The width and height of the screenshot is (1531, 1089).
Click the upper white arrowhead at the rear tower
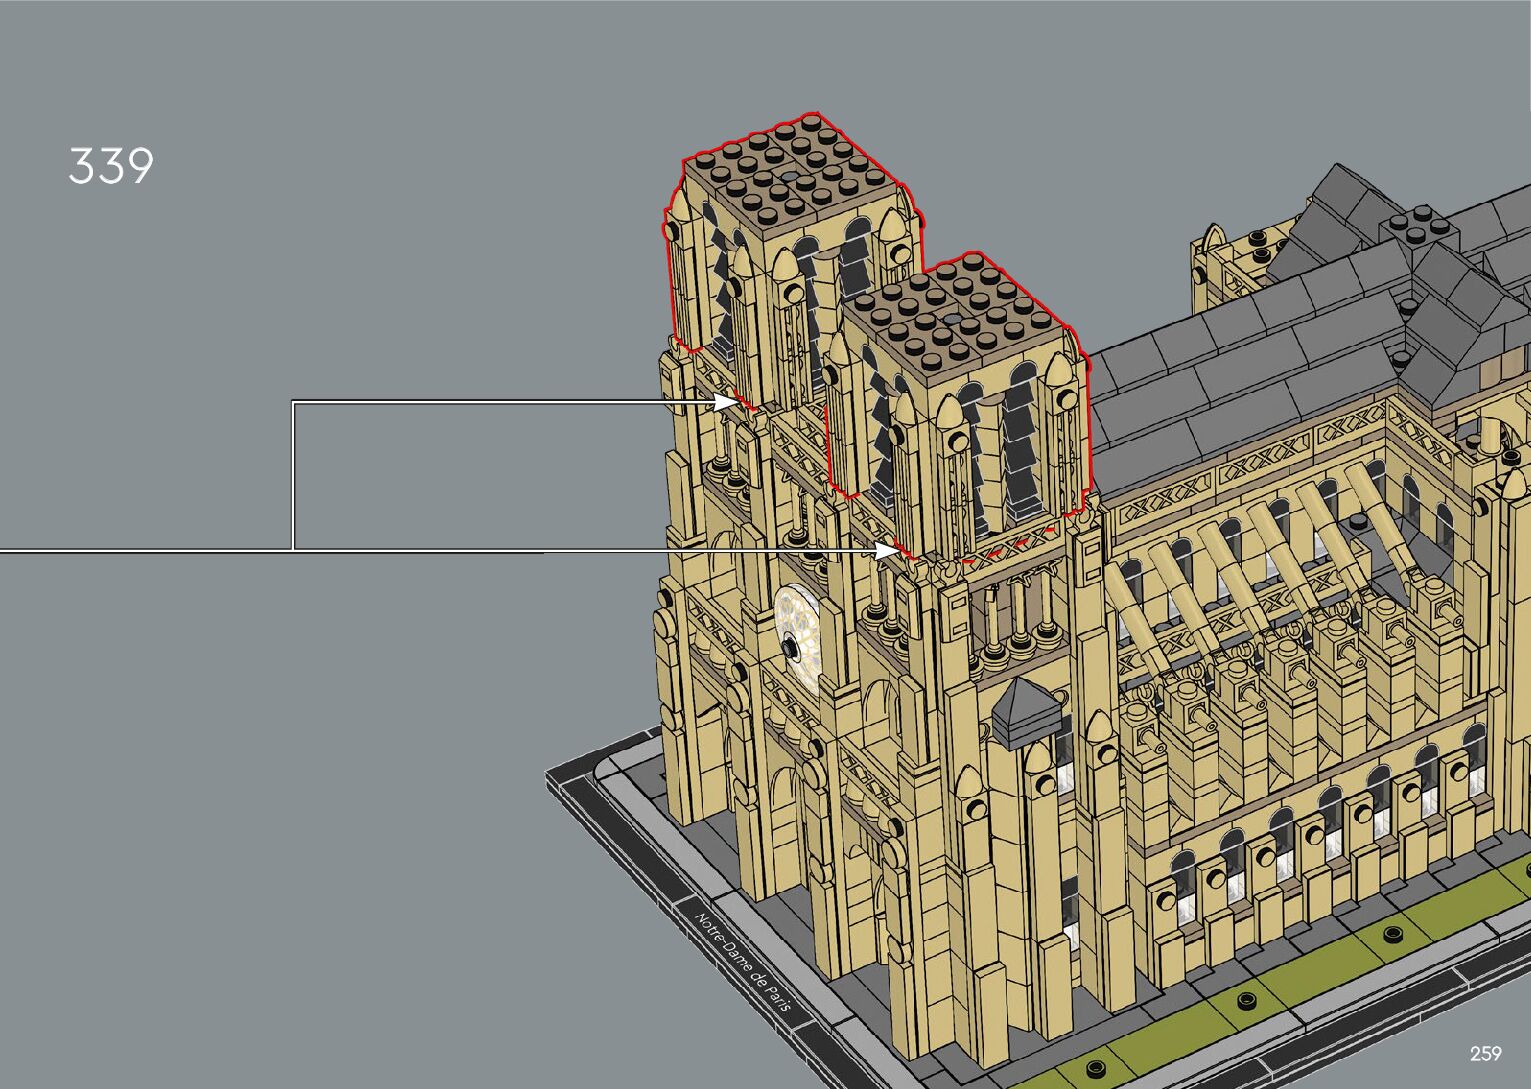(728, 402)
